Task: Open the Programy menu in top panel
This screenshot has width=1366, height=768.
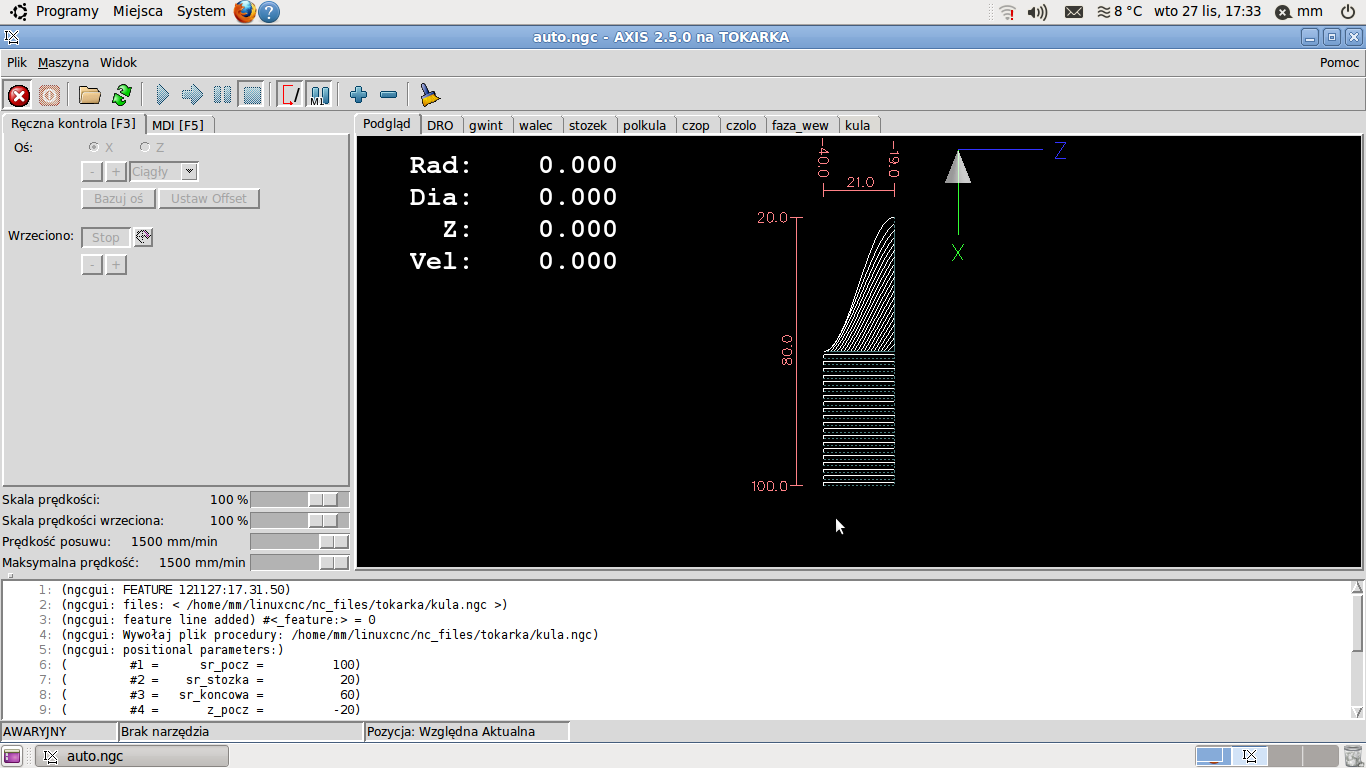Action: (67, 11)
